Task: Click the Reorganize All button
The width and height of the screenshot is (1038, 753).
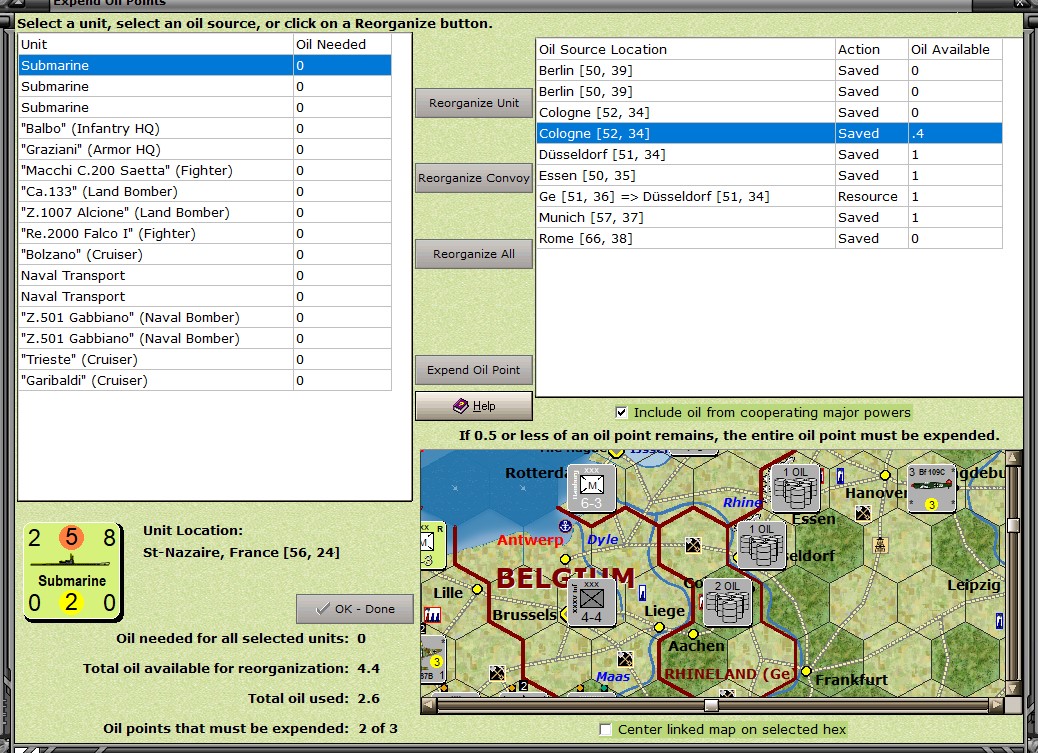Action: [x=473, y=254]
